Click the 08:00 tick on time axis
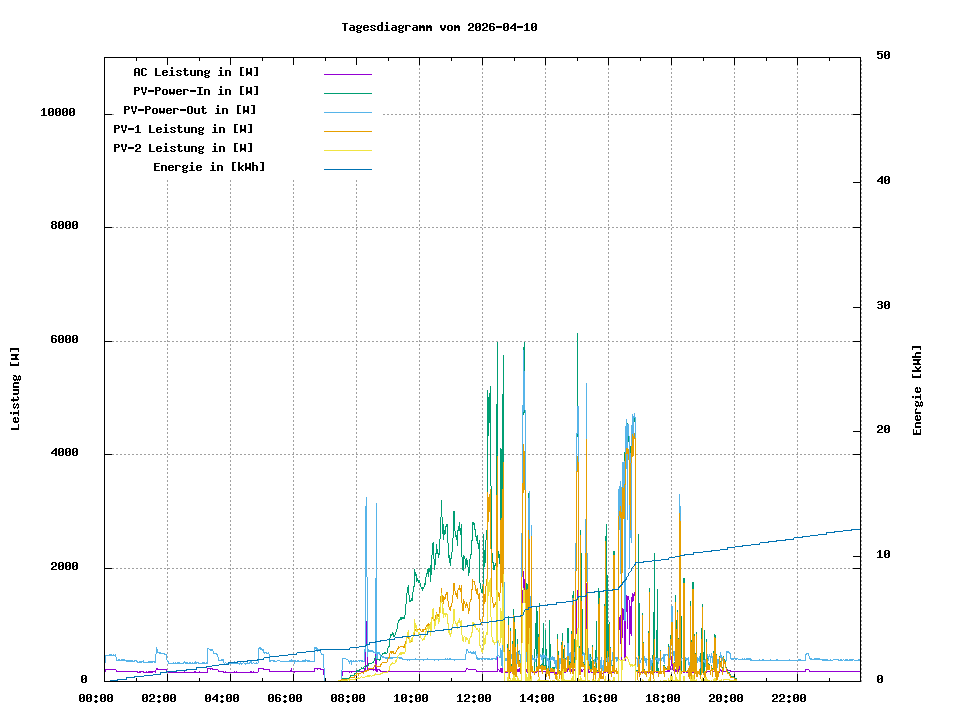The height and width of the screenshot is (720, 960). 348,698
